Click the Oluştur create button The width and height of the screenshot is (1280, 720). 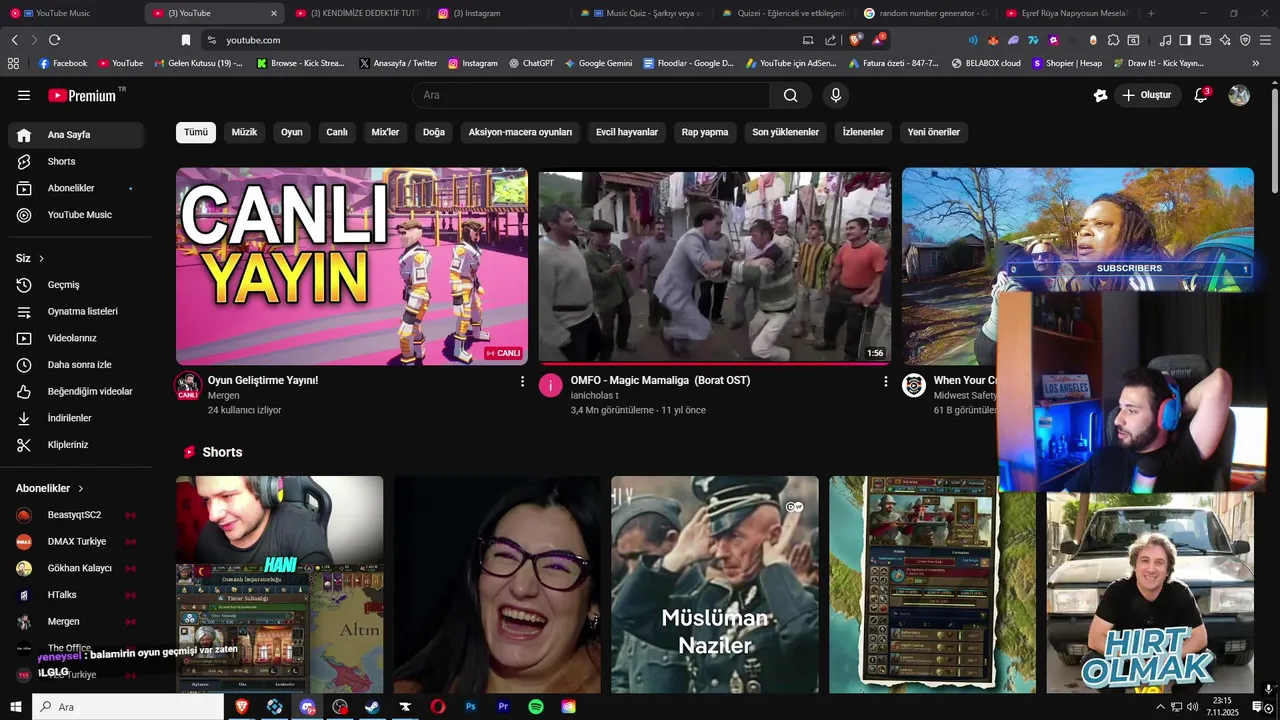coord(1147,95)
